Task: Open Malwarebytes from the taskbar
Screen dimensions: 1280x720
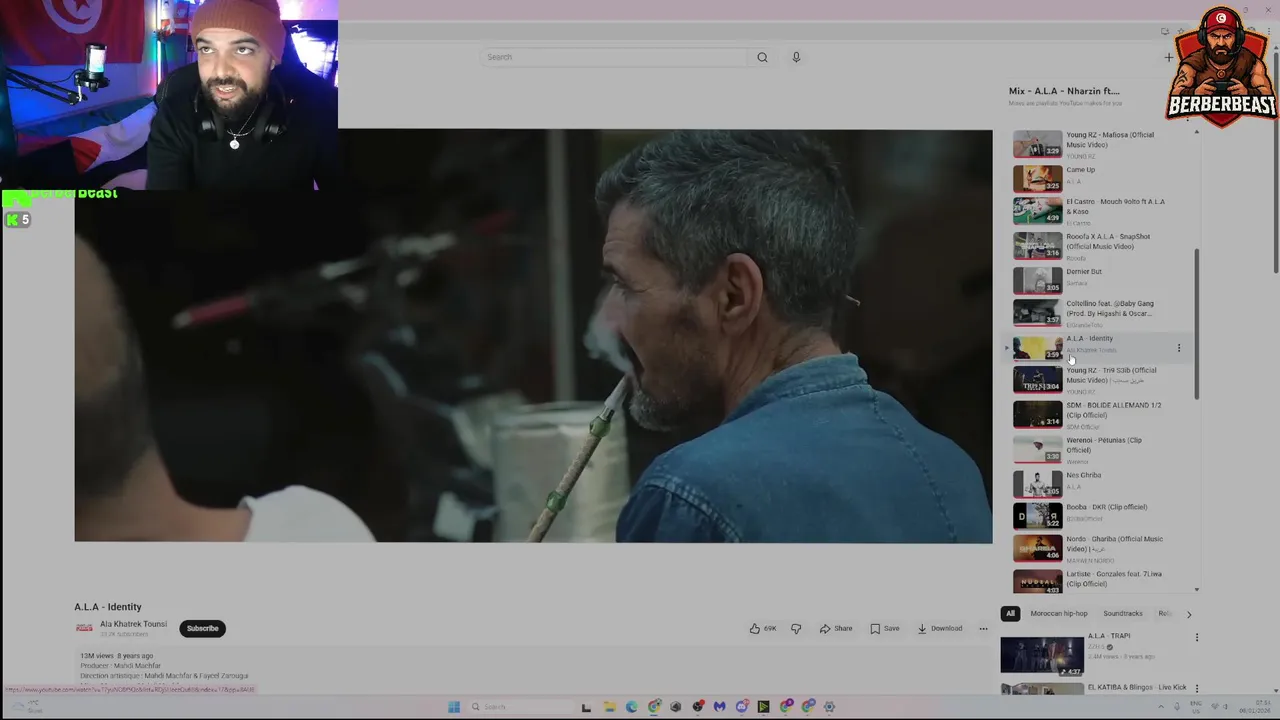Action: [x=719, y=707]
